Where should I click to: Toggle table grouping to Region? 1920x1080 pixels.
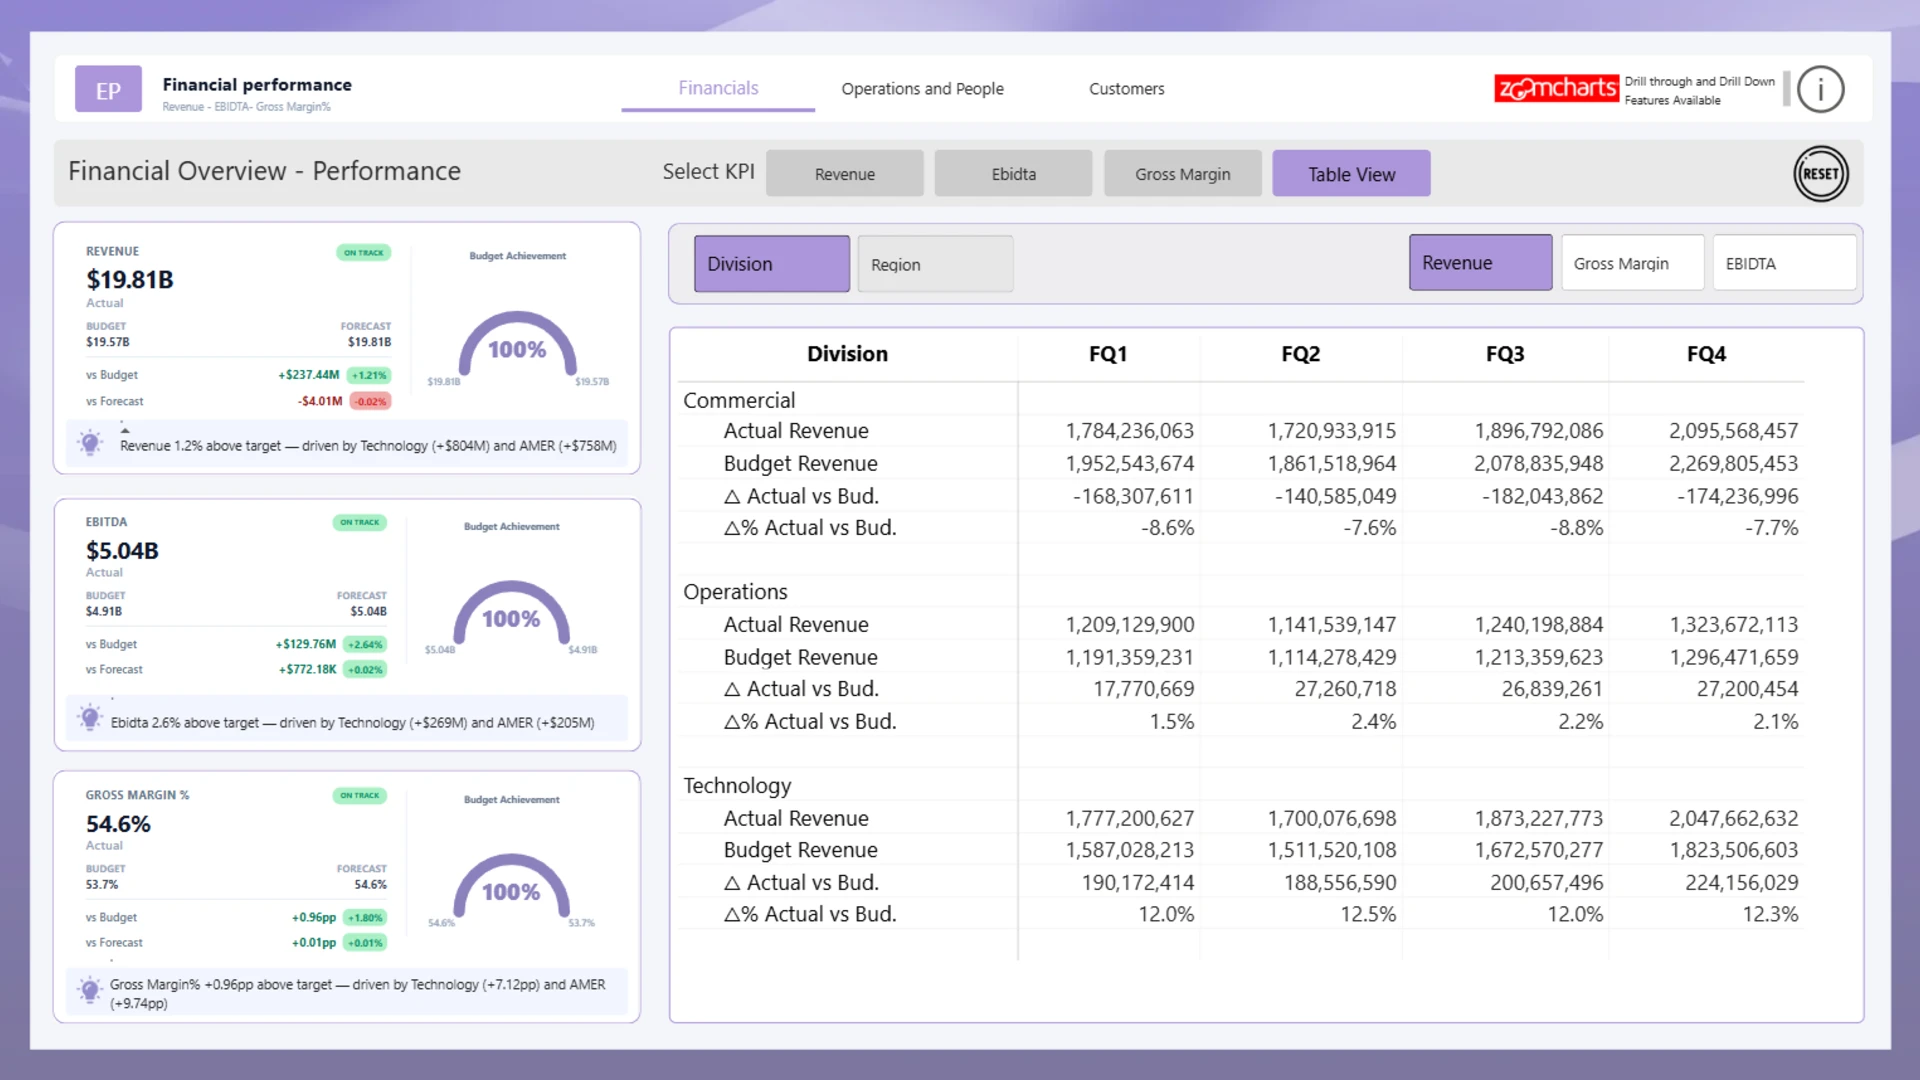tap(934, 264)
